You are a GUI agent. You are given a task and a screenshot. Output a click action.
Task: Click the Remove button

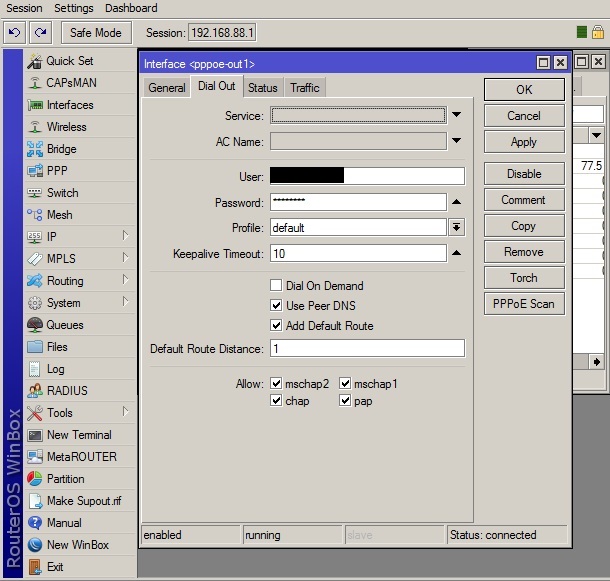click(524, 252)
